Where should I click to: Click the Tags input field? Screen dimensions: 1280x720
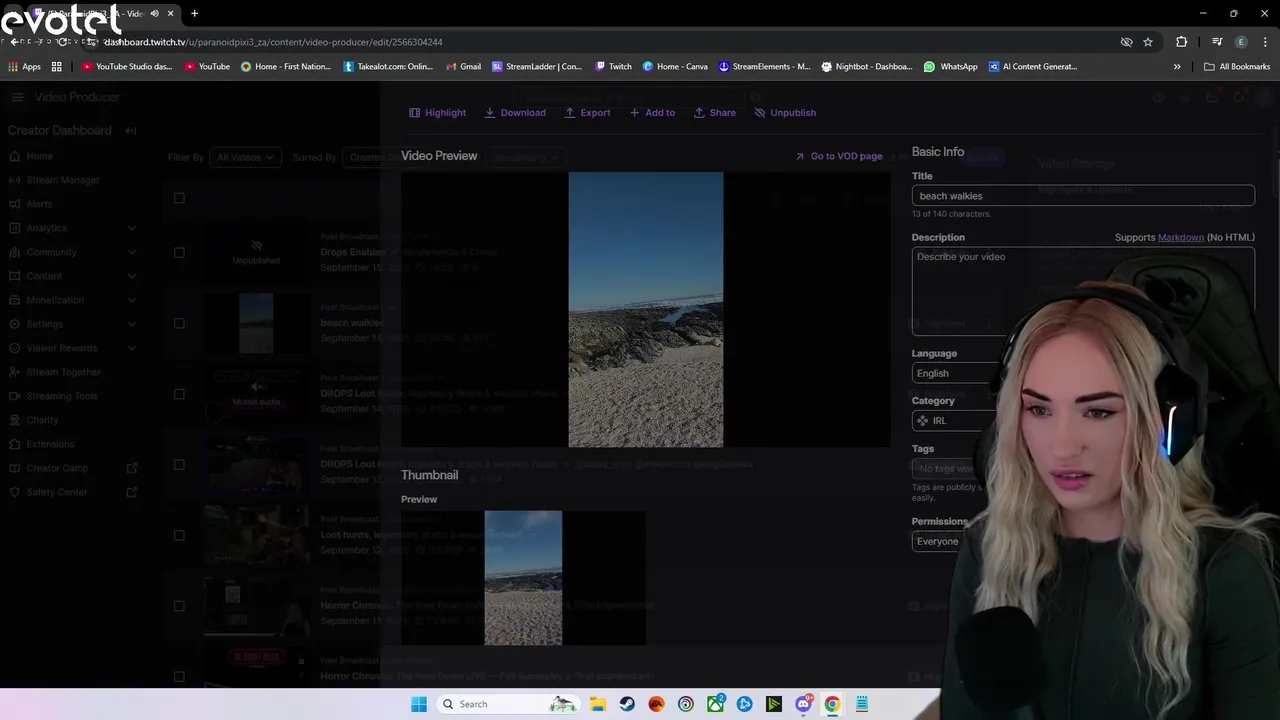point(947,468)
